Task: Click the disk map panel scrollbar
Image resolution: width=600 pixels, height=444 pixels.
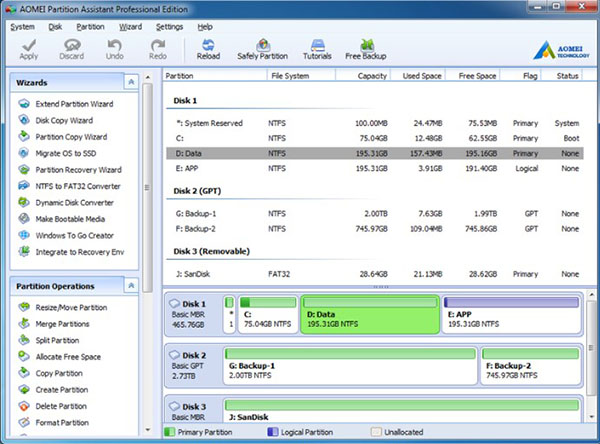Action: 592,348
